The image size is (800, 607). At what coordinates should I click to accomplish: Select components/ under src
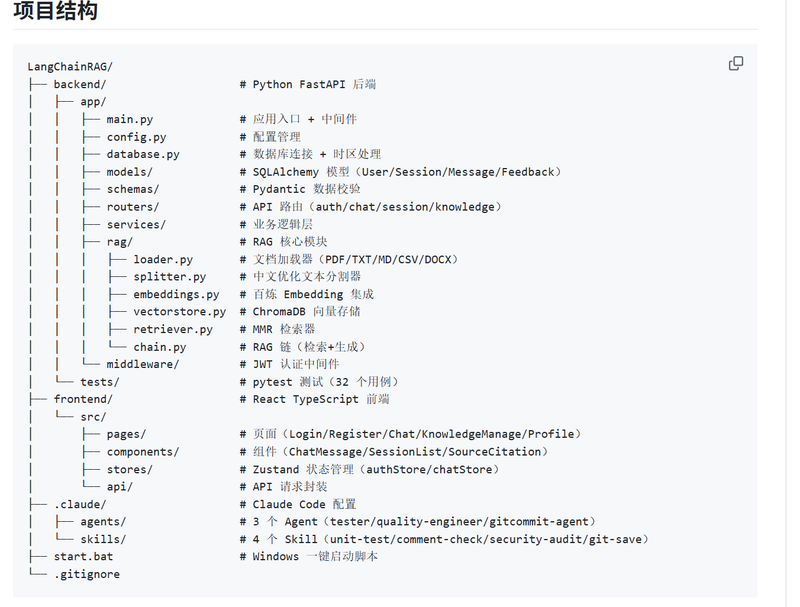click(143, 452)
